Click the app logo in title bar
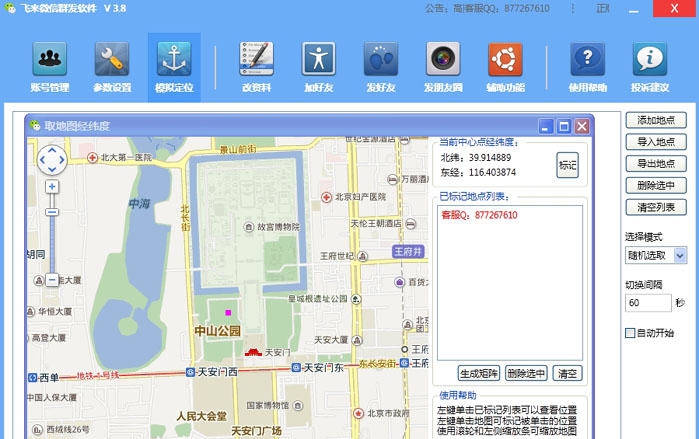This screenshot has width=699, height=439. 10,8
